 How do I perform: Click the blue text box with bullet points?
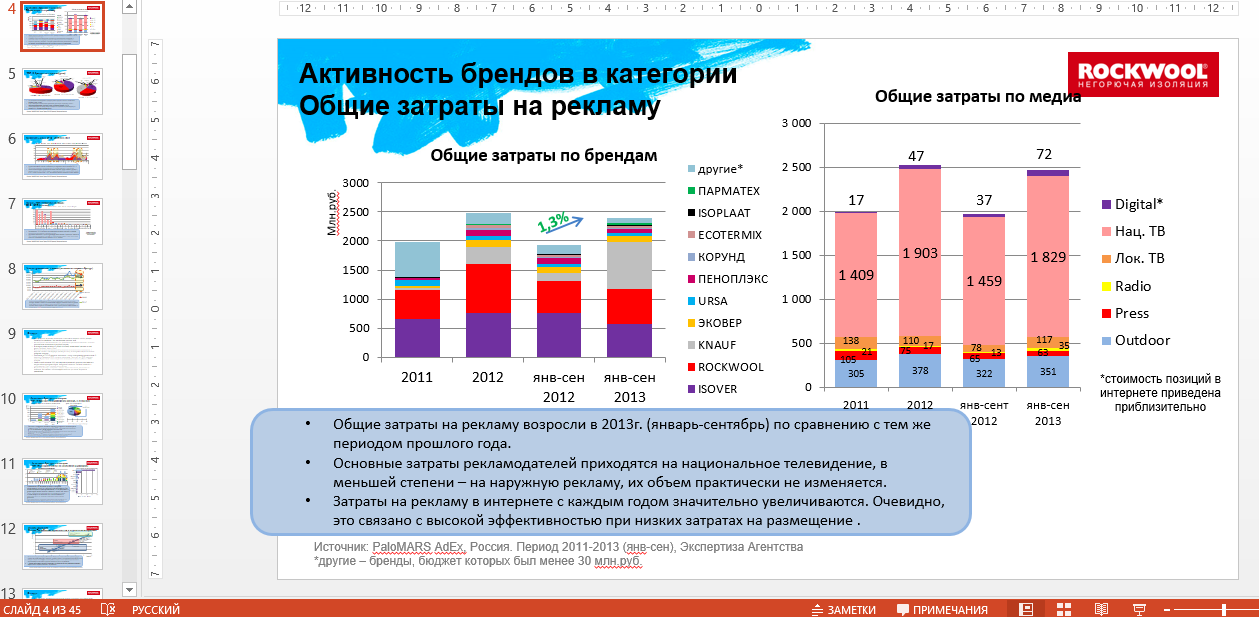pyautogui.click(x=611, y=472)
